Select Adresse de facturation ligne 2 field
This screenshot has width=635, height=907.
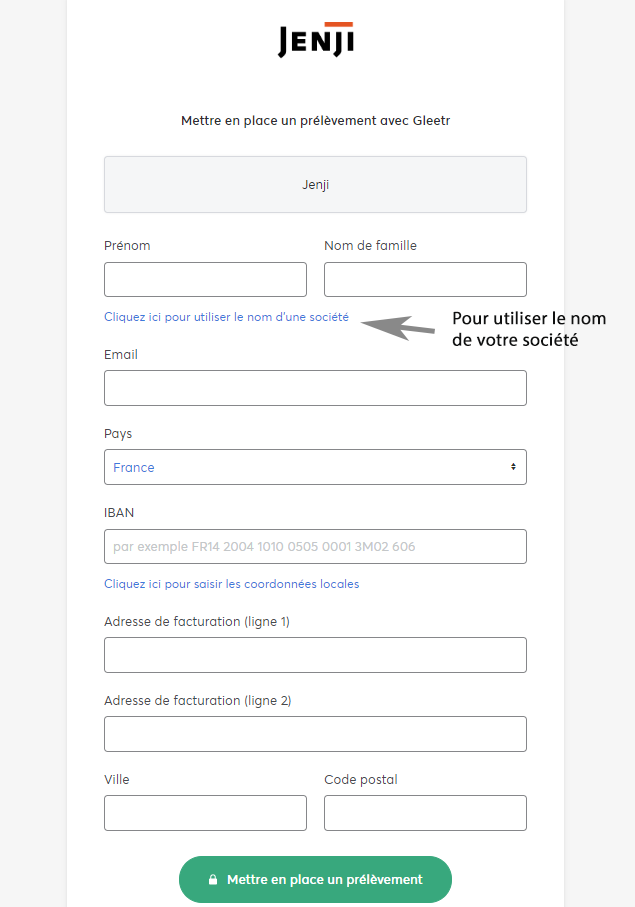315,734
